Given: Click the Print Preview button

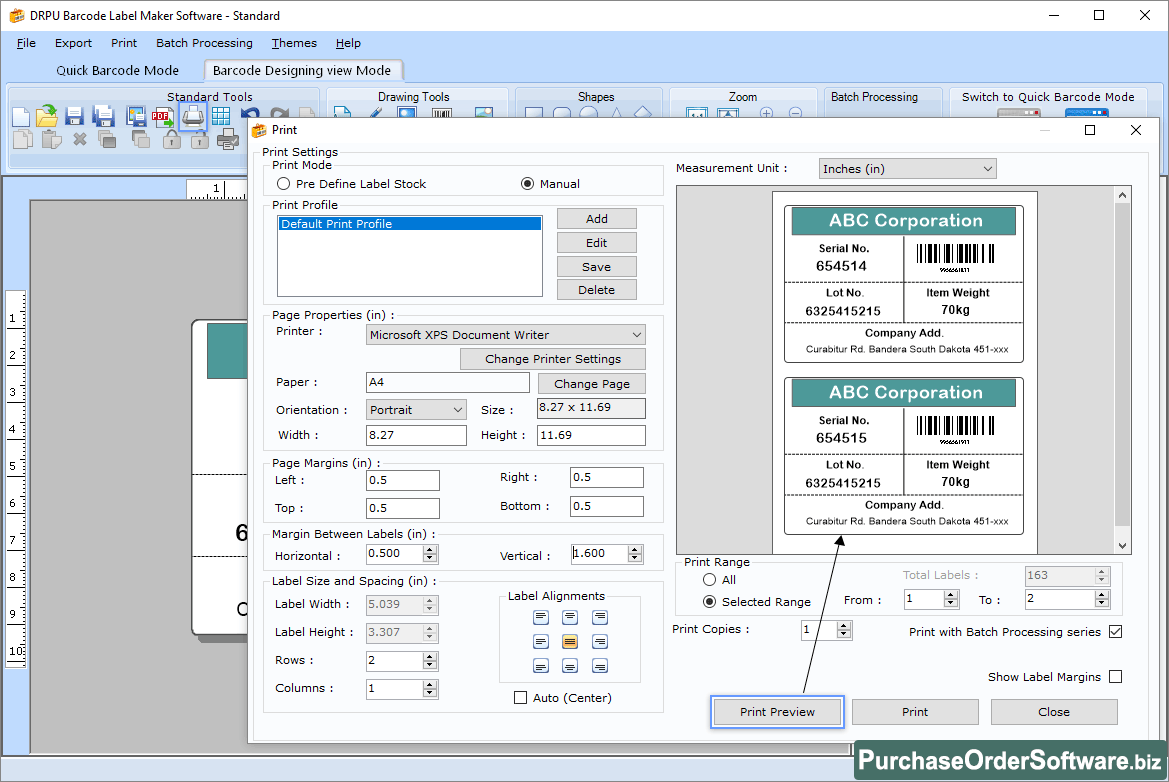Looking at the screenshot, I should coord(777,711).
